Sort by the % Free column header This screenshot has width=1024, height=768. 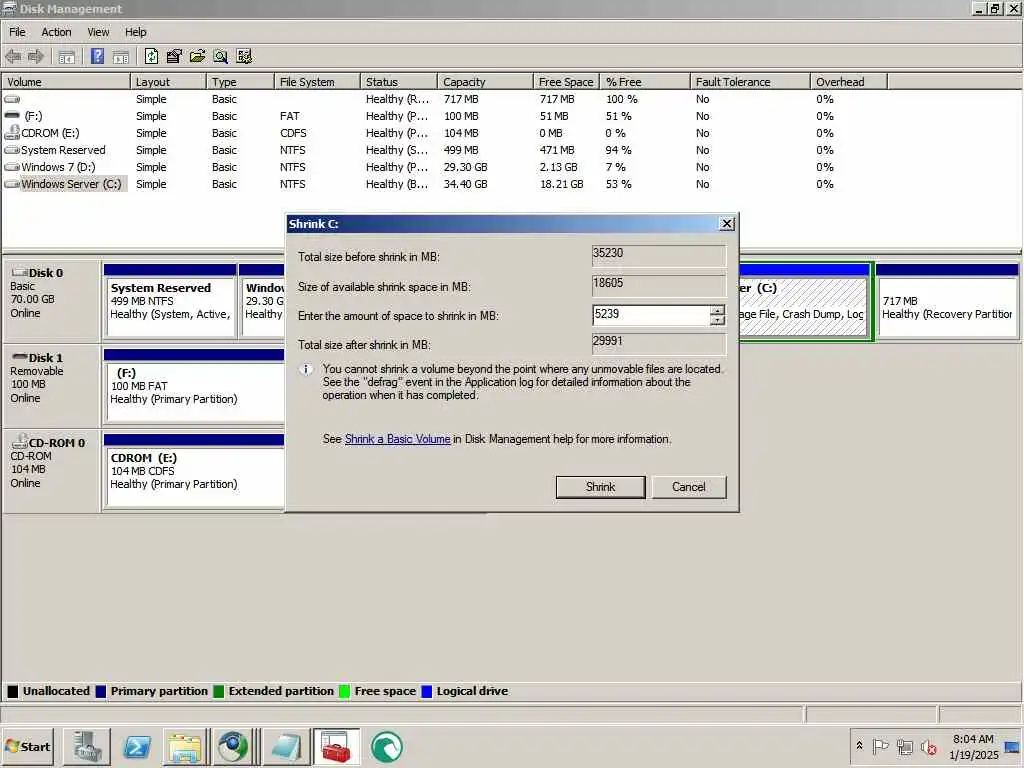[x=645, y=82]
